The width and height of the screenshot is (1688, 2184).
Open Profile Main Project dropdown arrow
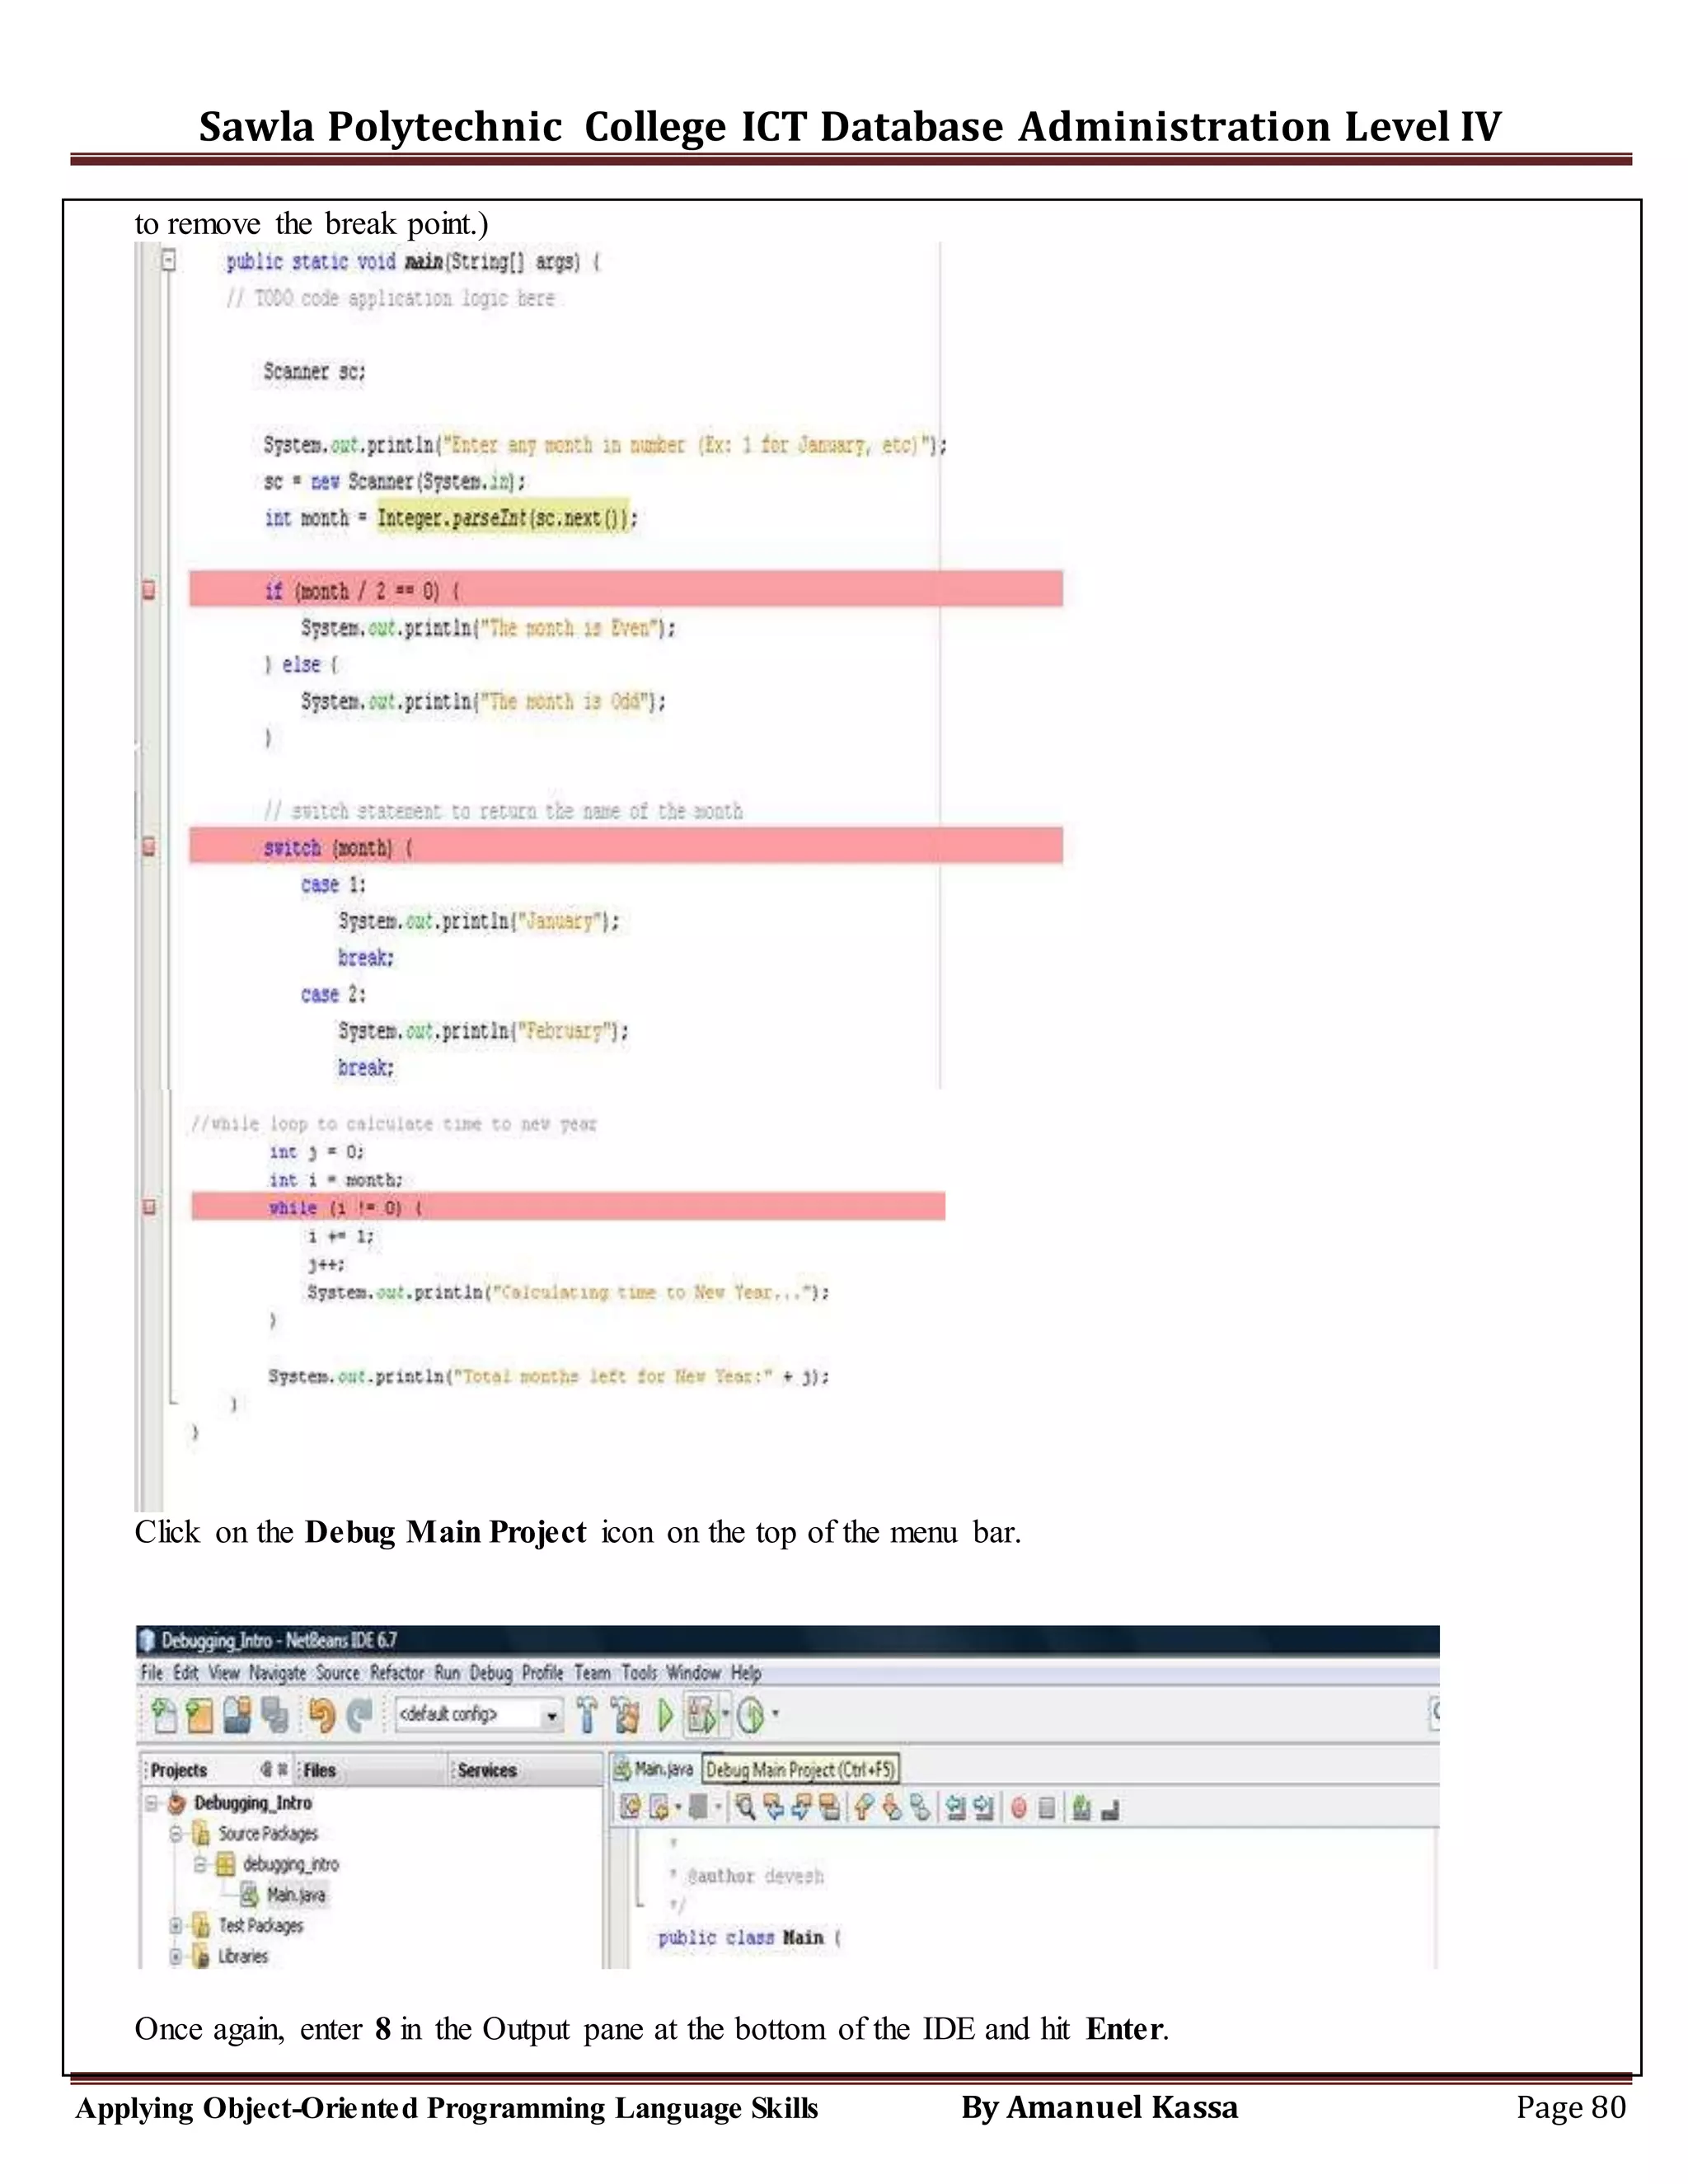pos(776,1714)
